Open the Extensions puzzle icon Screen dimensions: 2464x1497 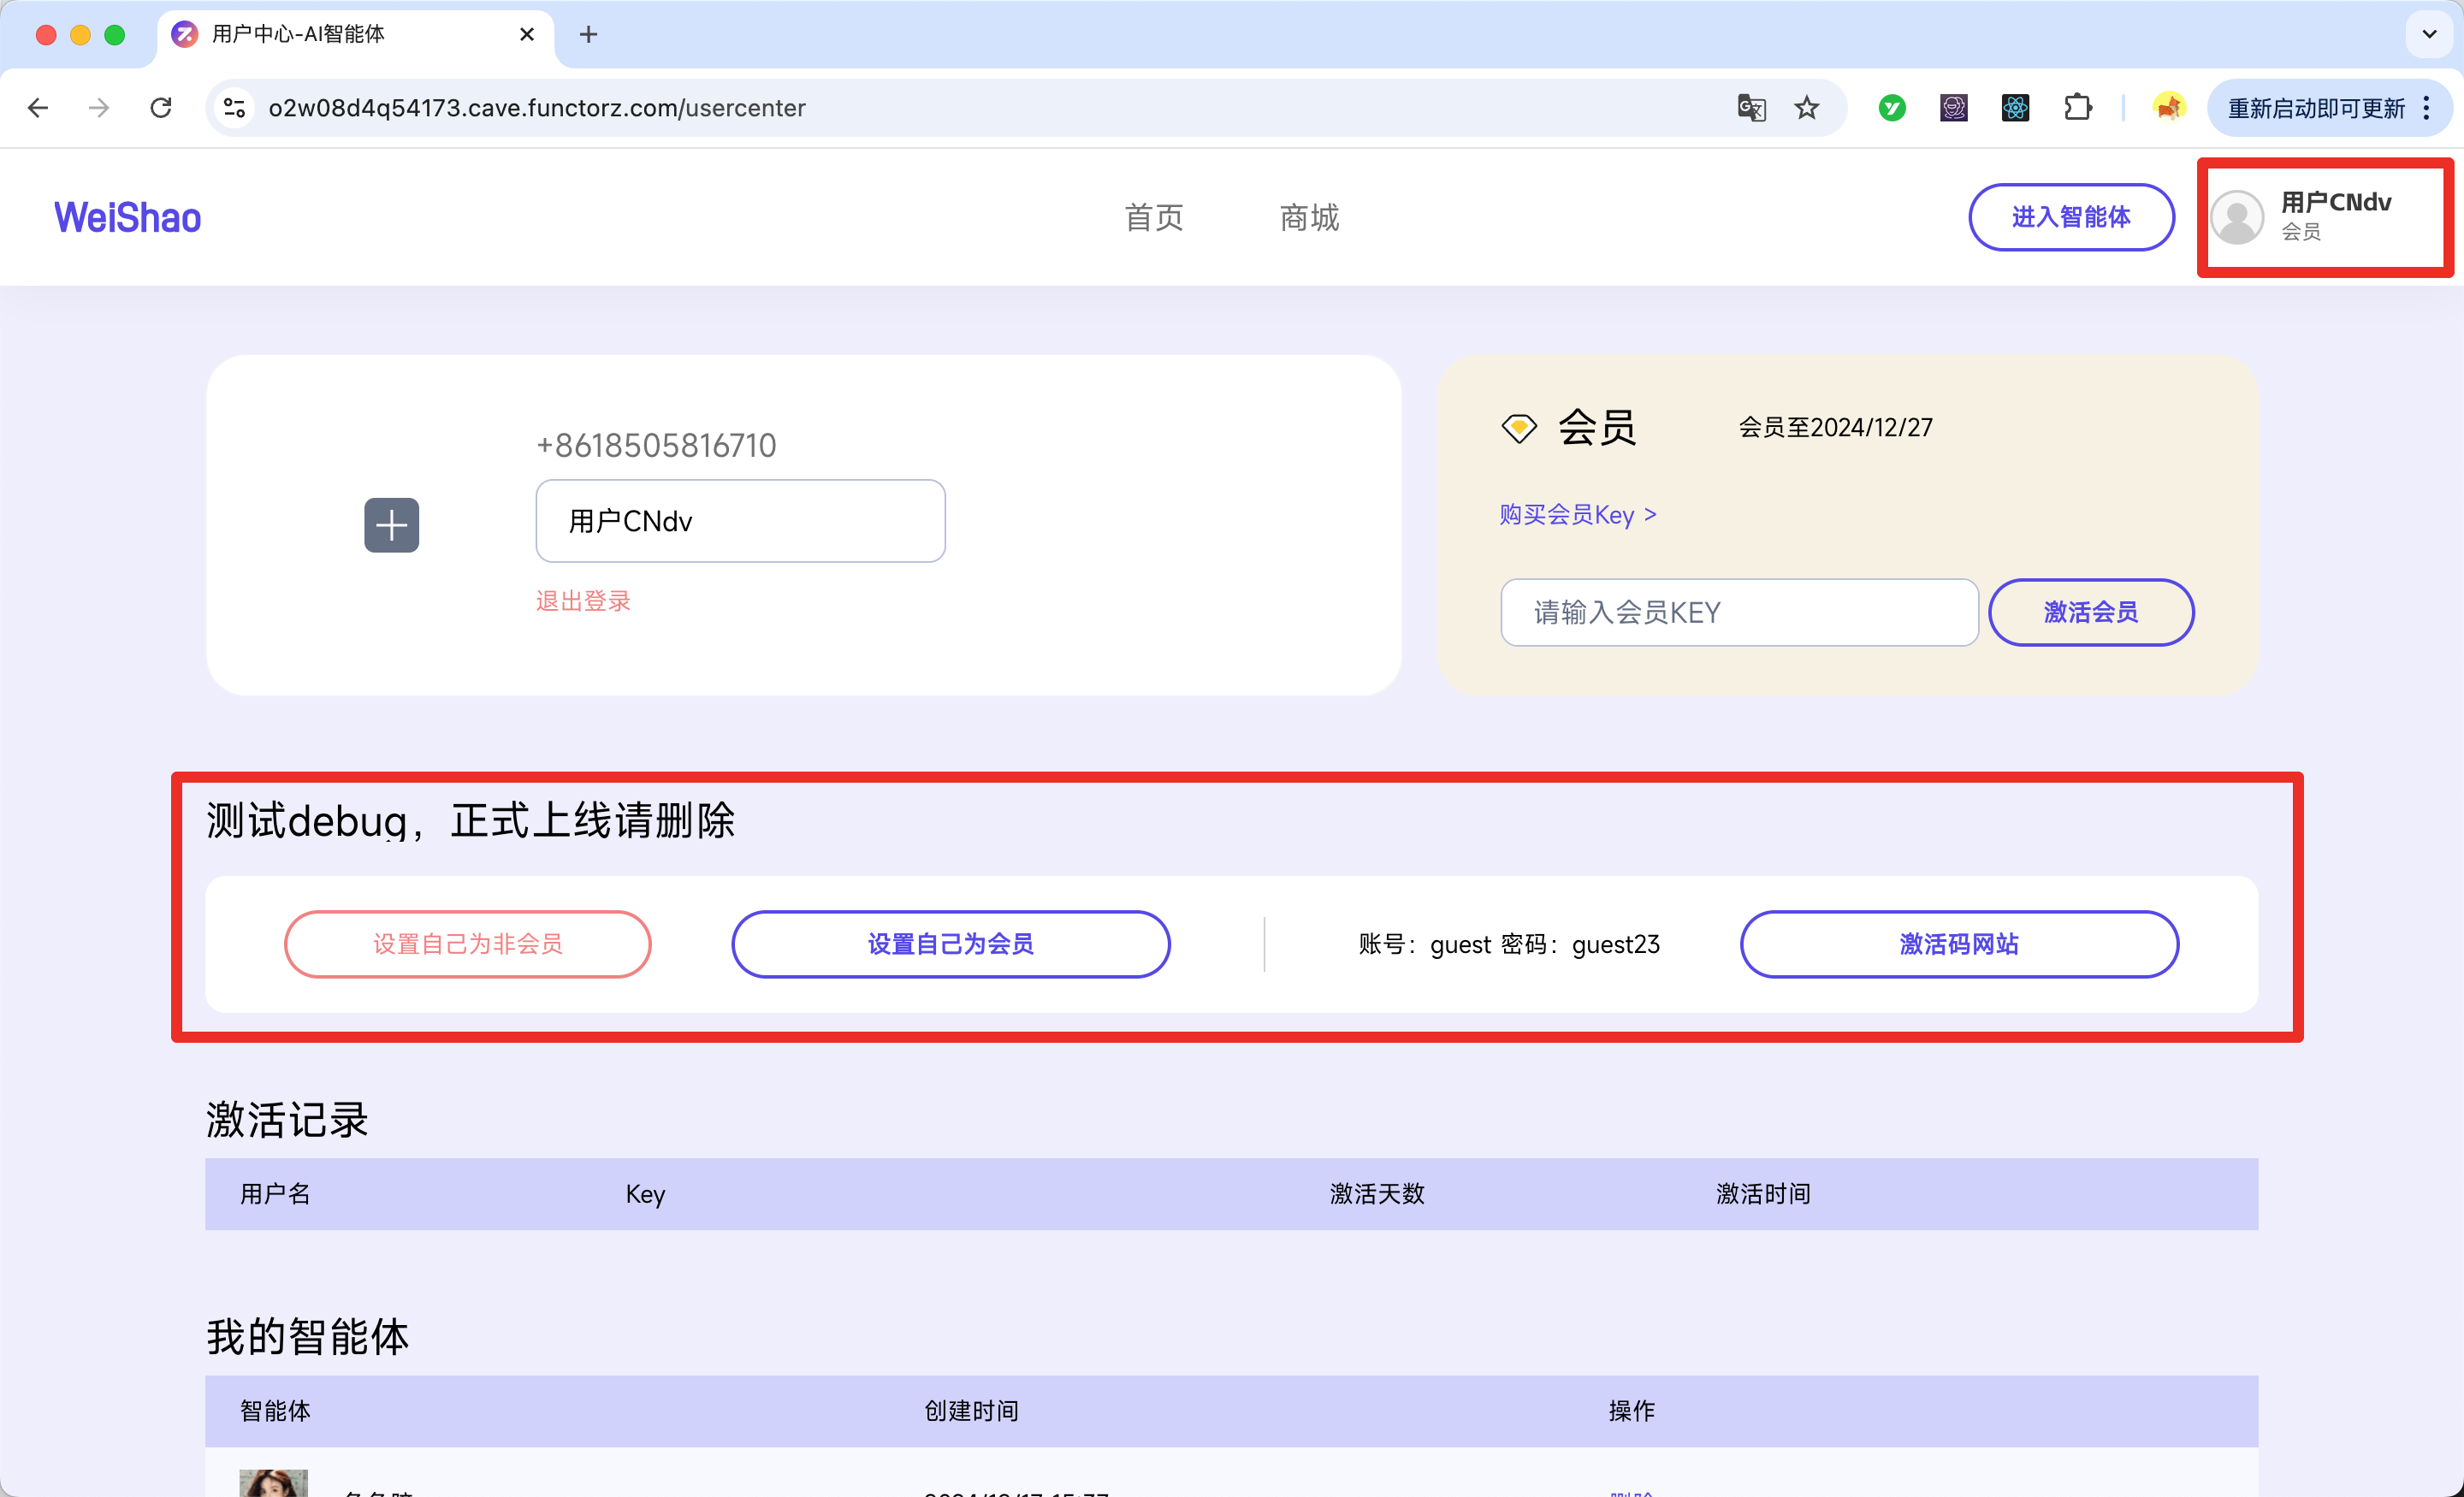2077,108
